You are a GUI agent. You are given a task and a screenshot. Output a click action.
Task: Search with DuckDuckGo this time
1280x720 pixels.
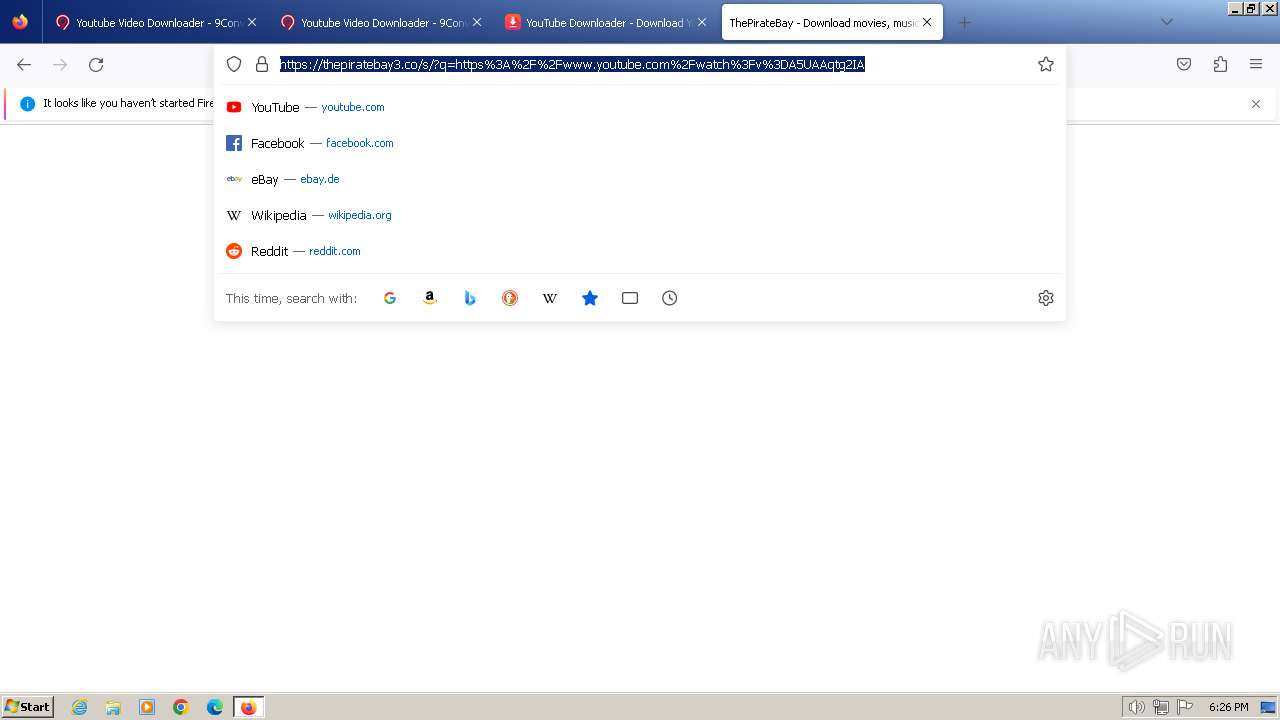pos(510,298)
